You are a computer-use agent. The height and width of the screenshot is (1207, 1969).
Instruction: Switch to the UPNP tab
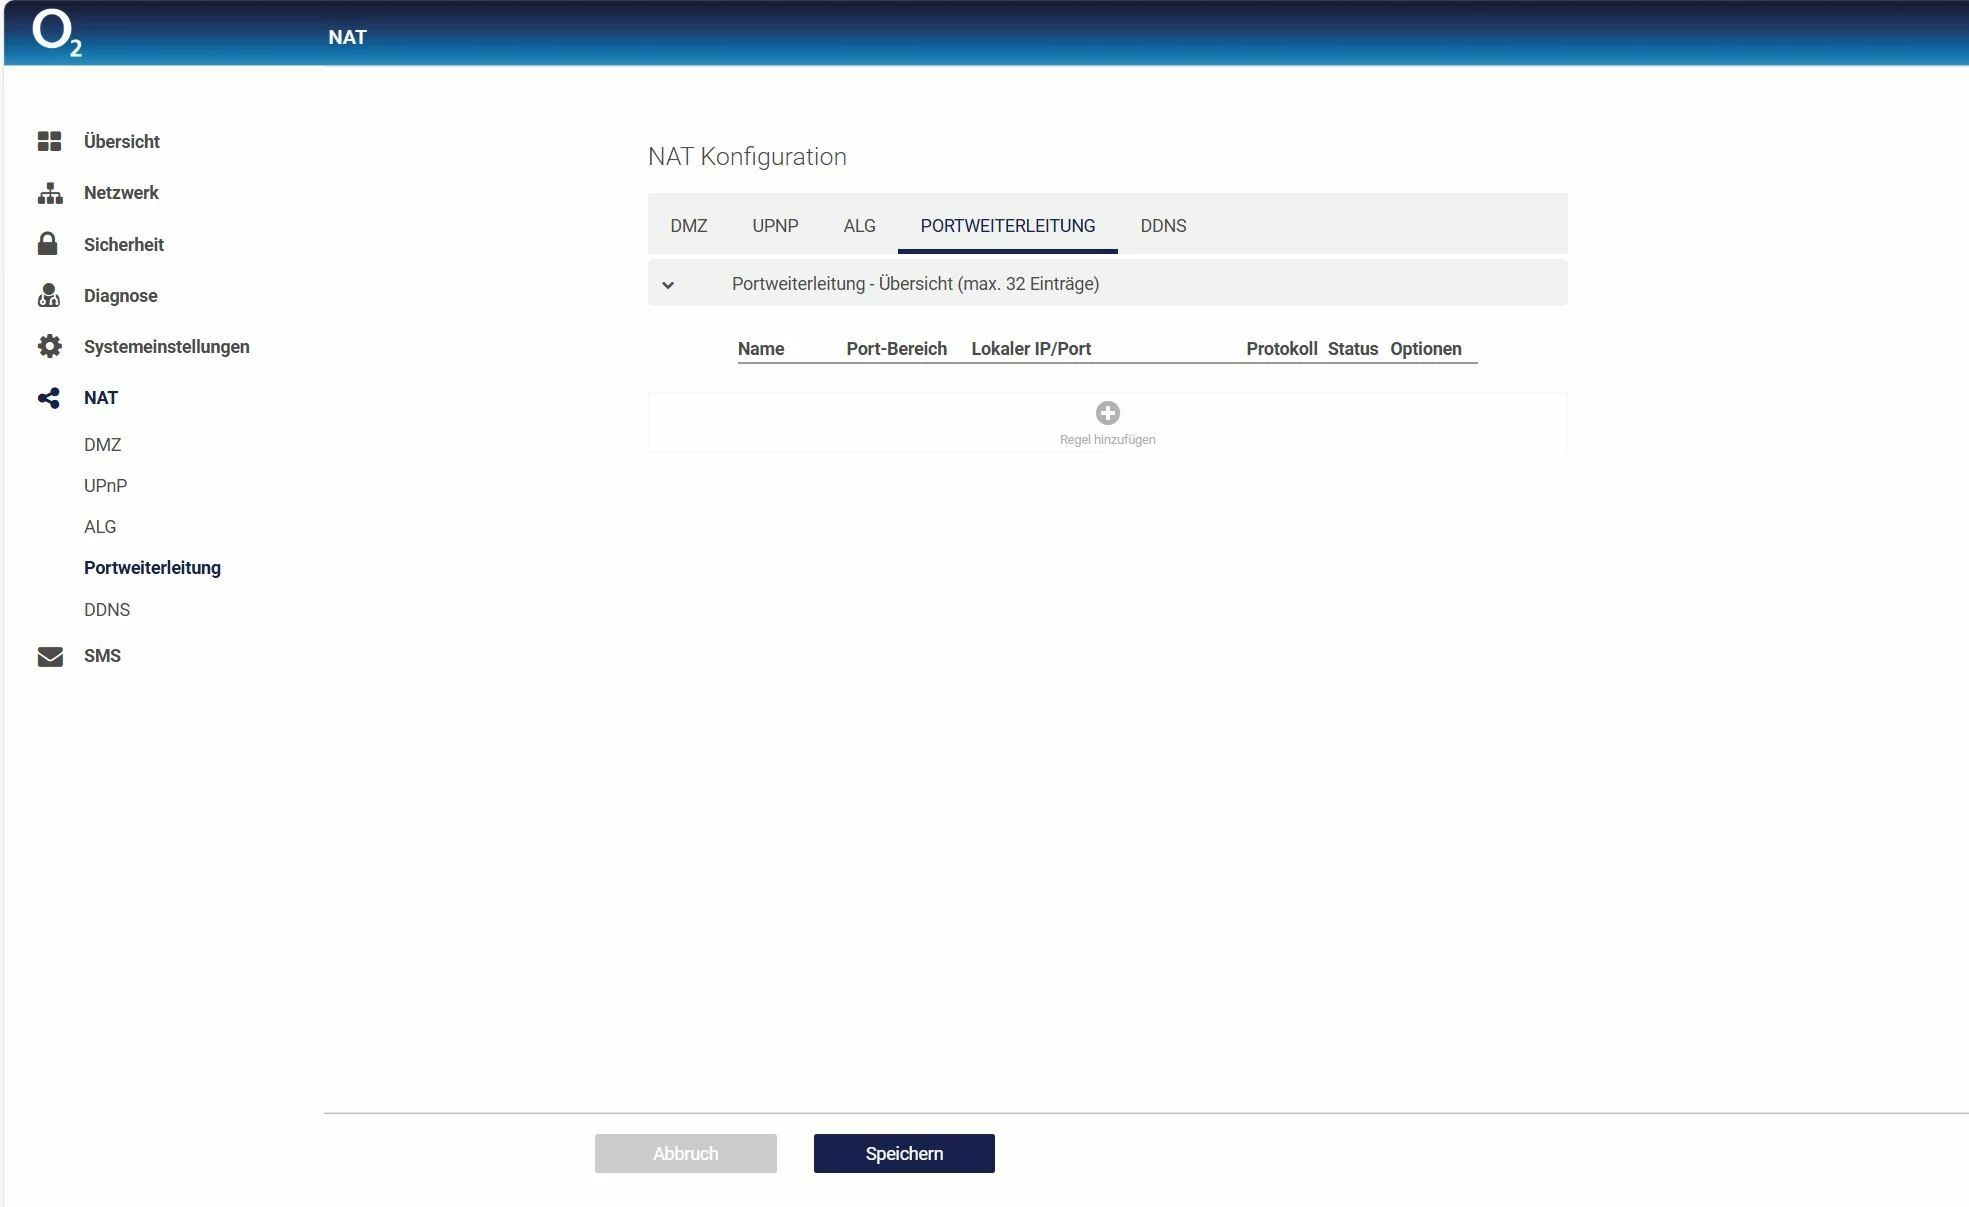click(x=775, y=226)
